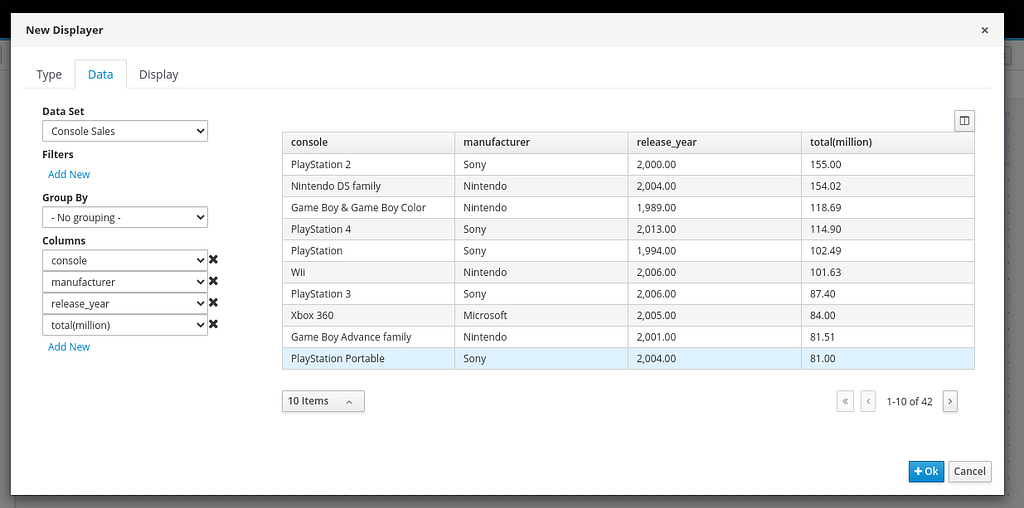Open the 10 Items page size dropdown
The width and height of the screenshot is (1024, 508).
(x=323, y=401)
